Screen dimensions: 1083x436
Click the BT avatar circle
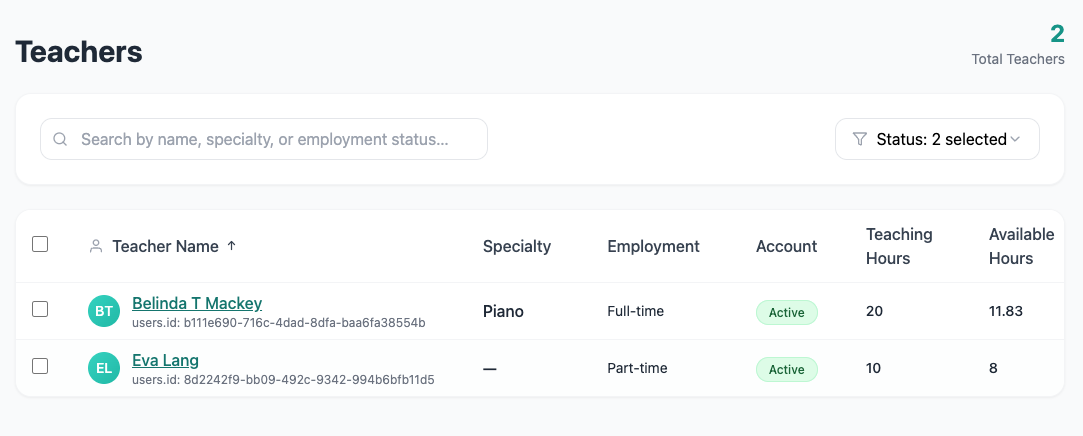coord(104,312)
